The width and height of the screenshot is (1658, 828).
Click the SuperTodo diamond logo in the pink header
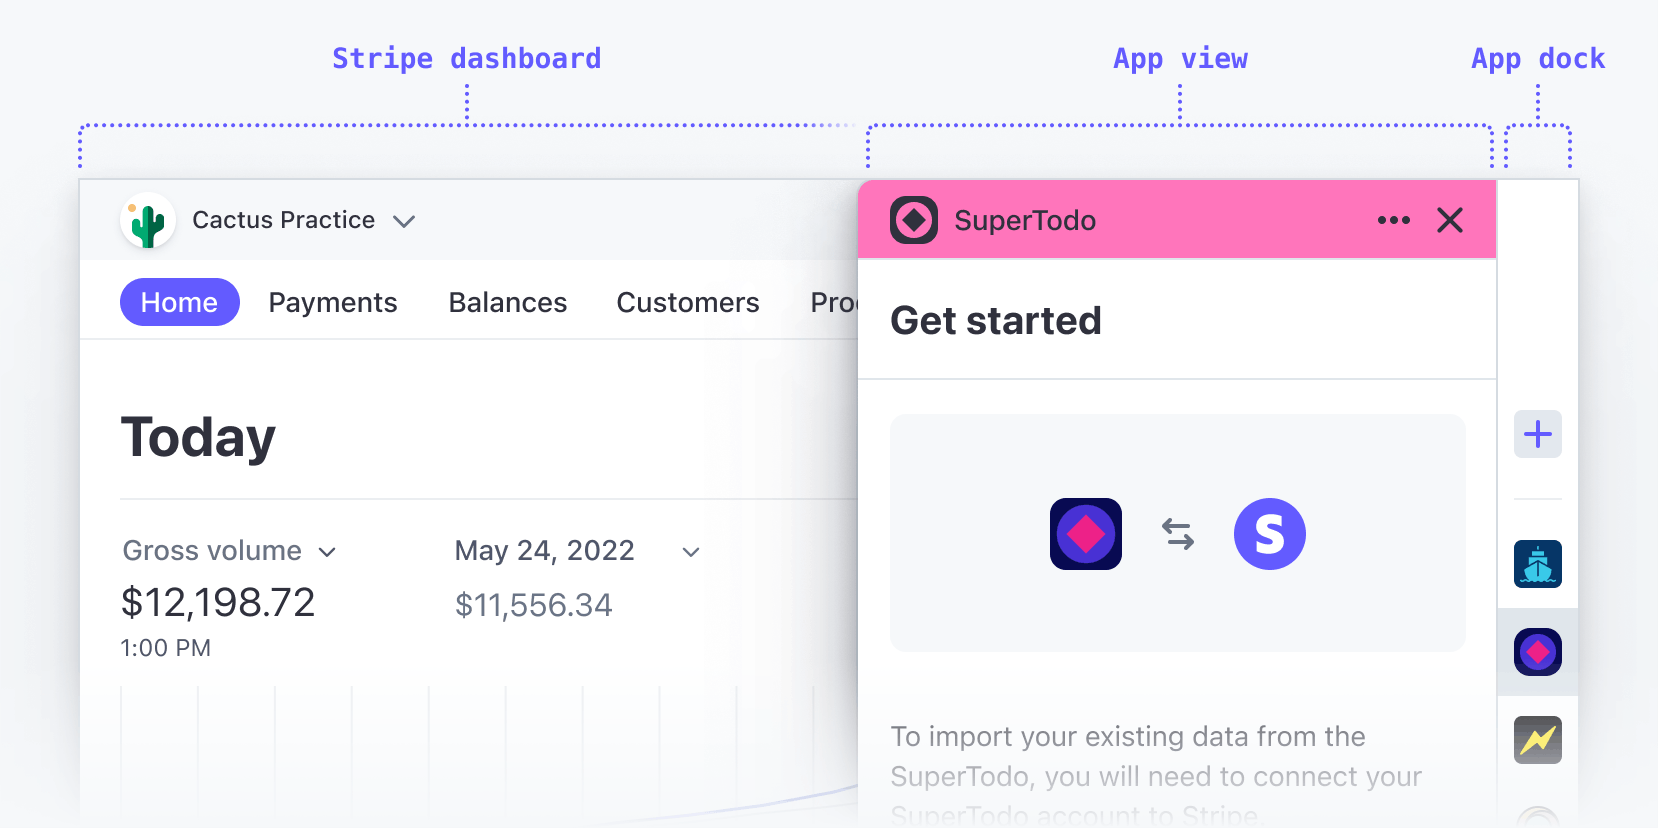(915, 220)
